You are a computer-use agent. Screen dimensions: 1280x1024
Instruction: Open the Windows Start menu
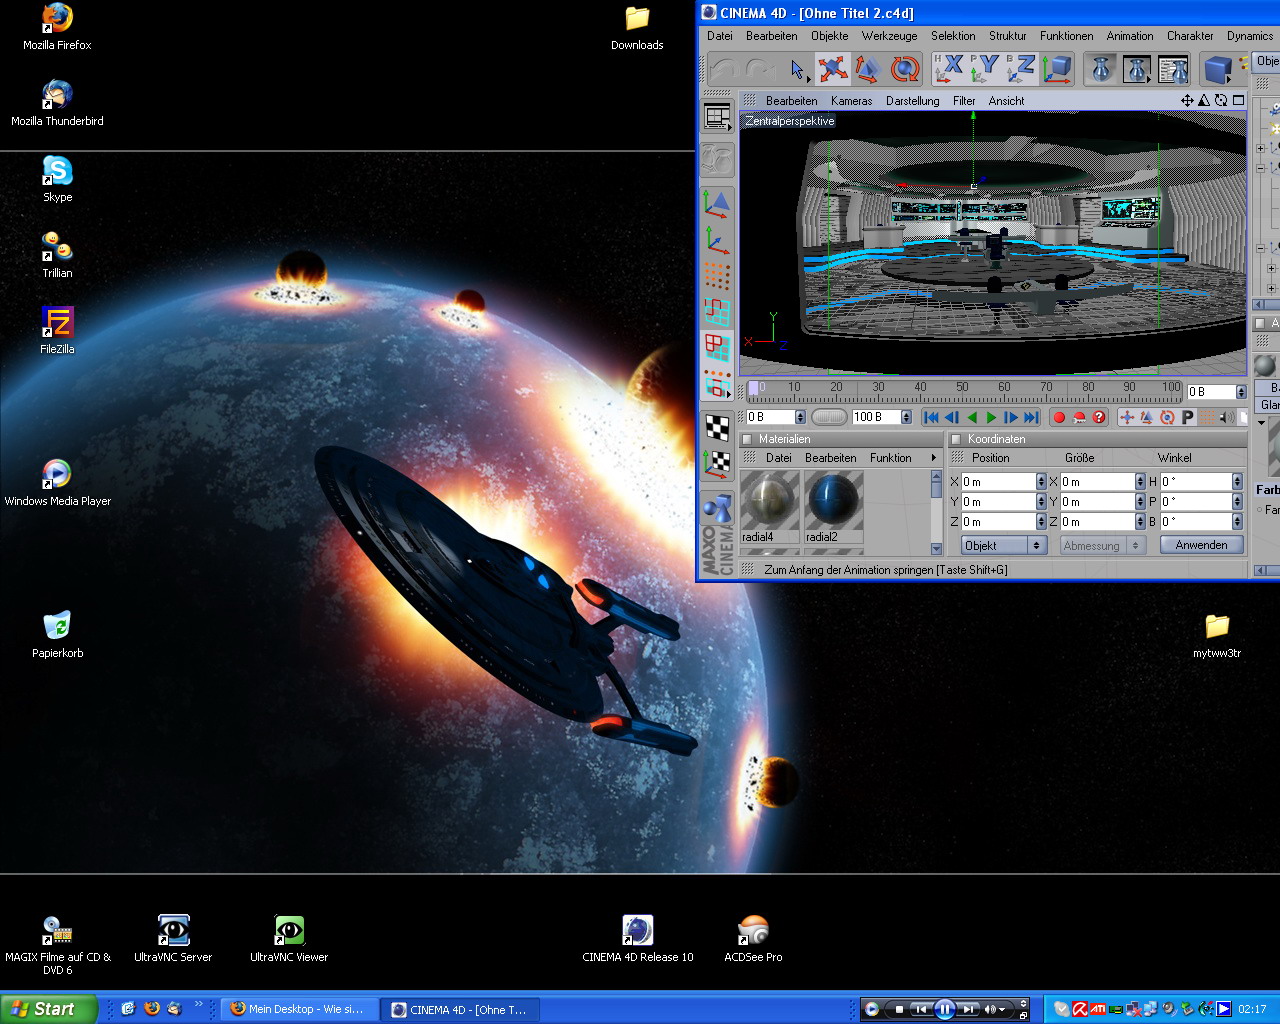click(x=48, y=1009)
